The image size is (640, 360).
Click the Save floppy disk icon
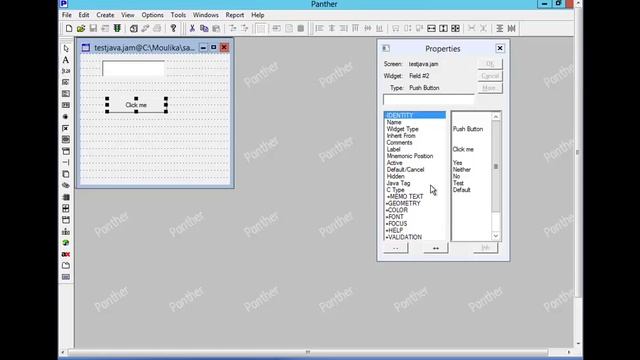point(93,28)
